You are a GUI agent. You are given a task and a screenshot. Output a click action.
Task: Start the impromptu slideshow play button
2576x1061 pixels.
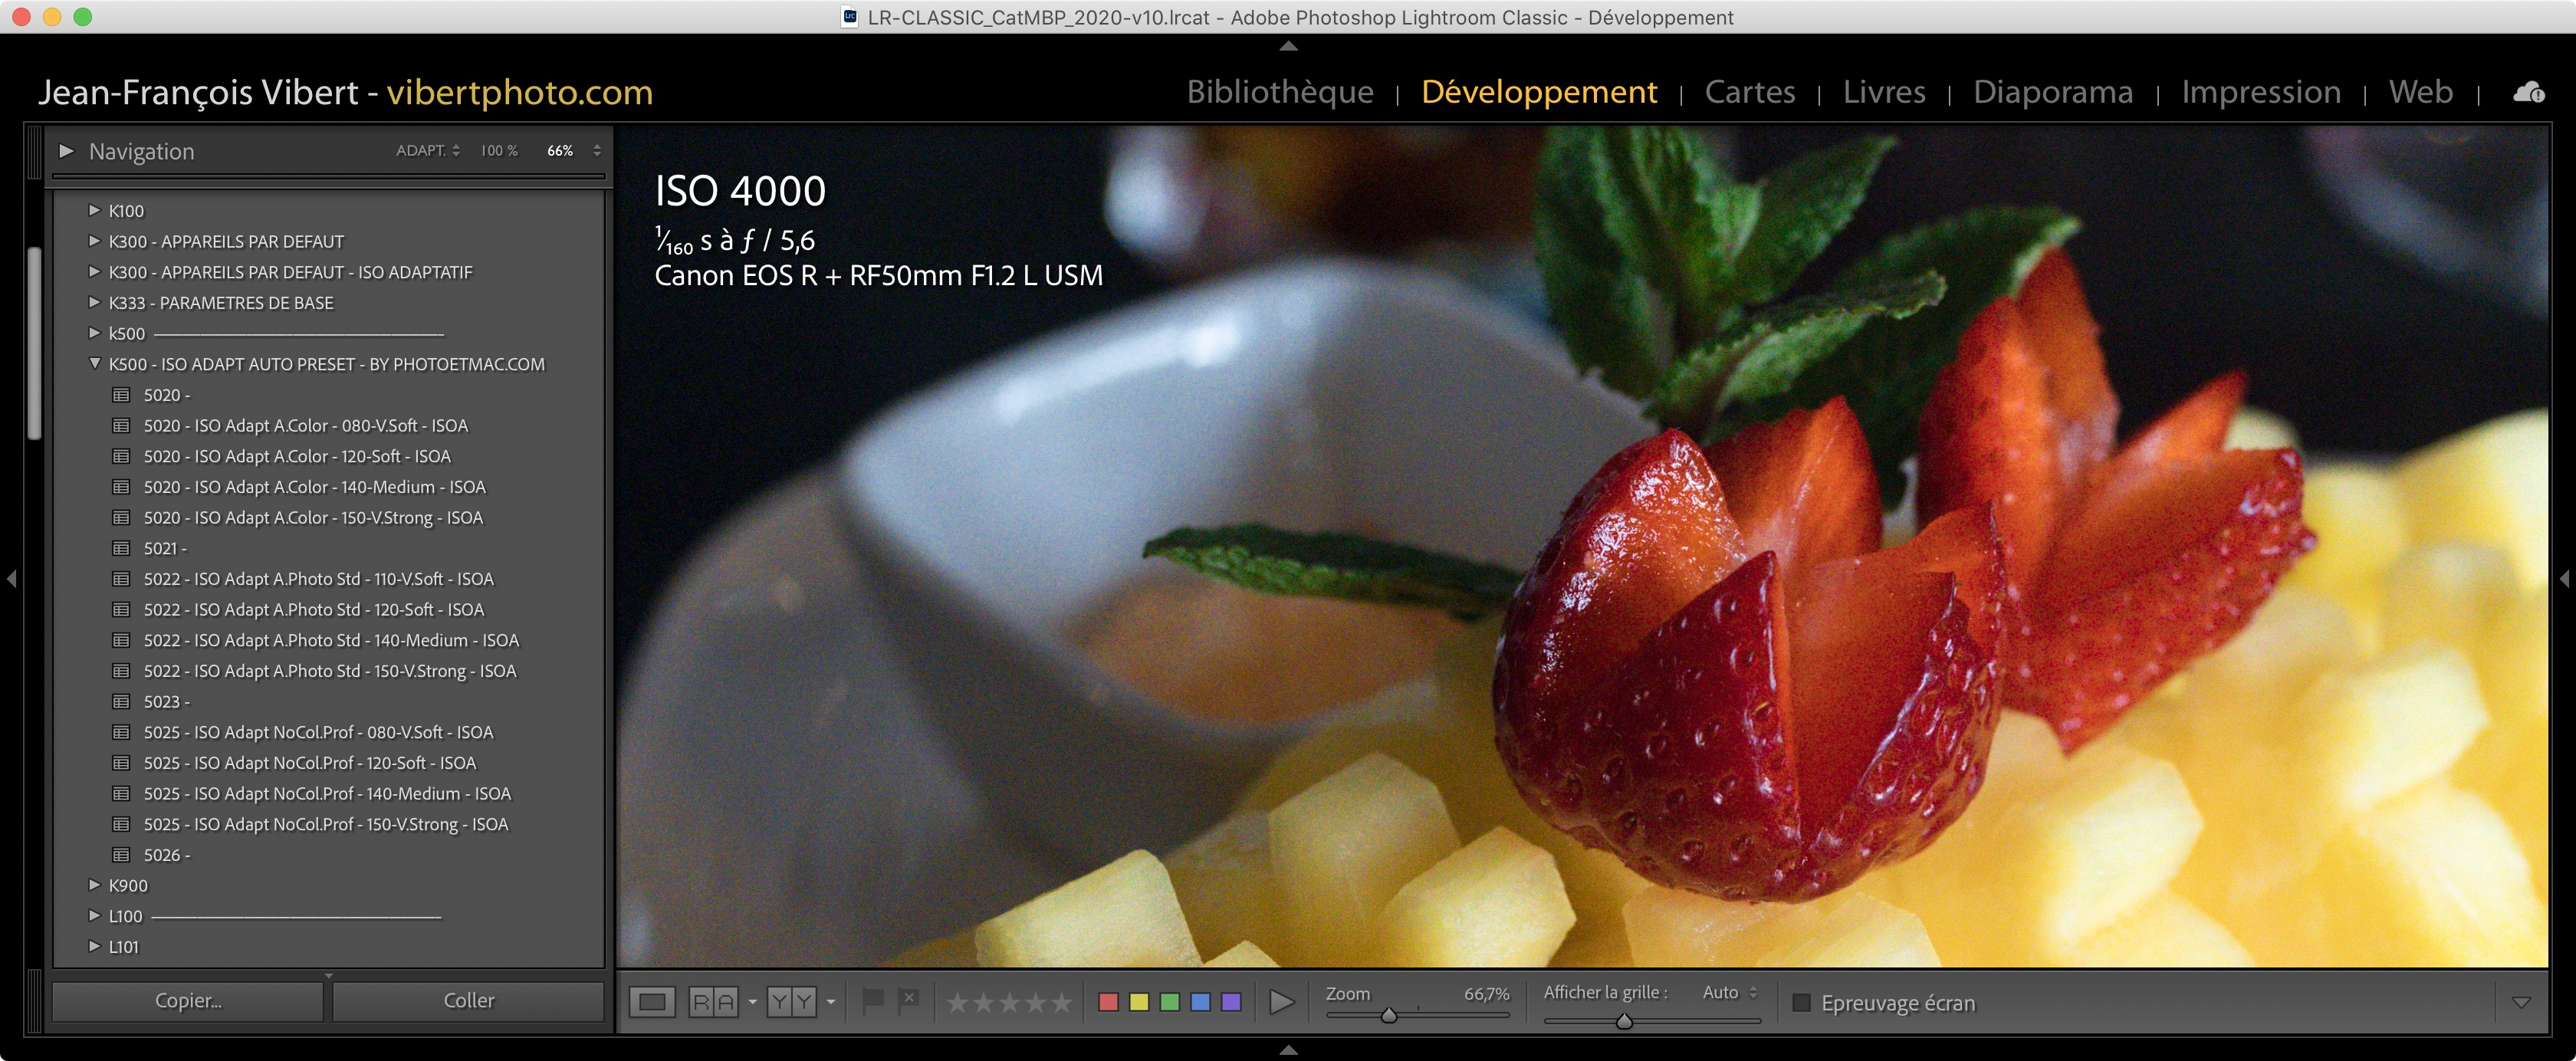coord(1281,1001)
